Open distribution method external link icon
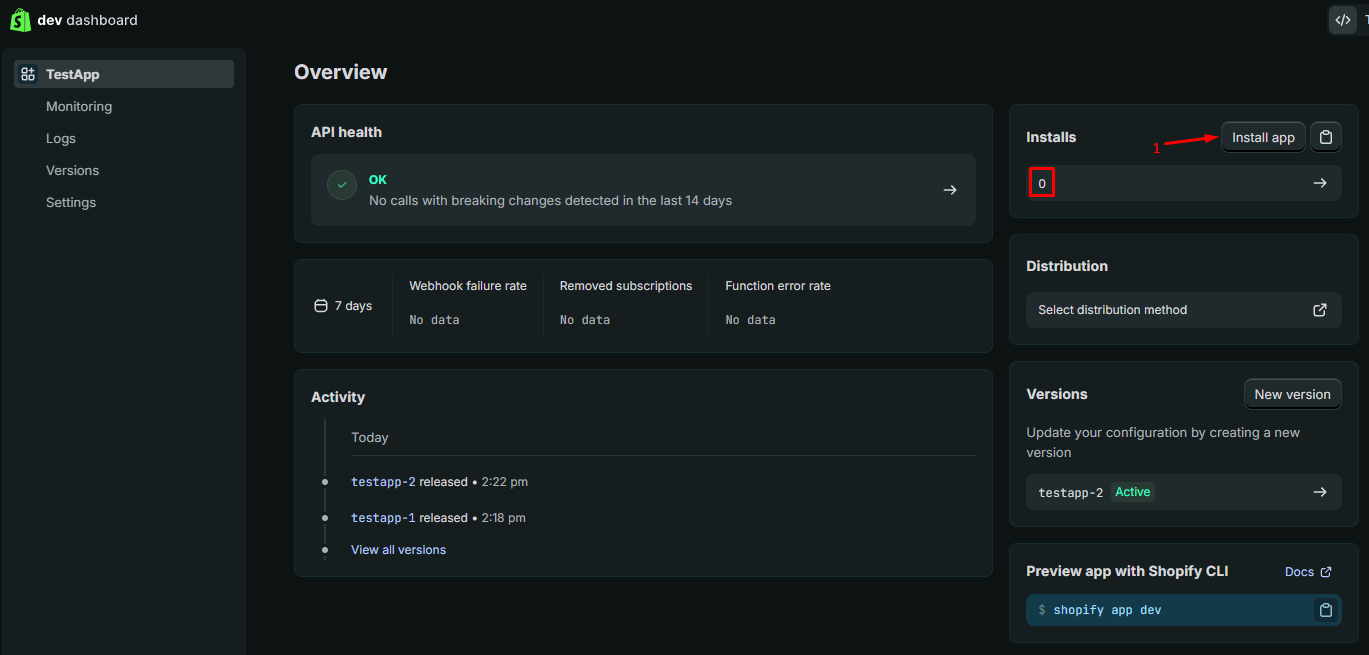Image resolution: width=1369 pixels, height=655 pixels. (1320, 310)
